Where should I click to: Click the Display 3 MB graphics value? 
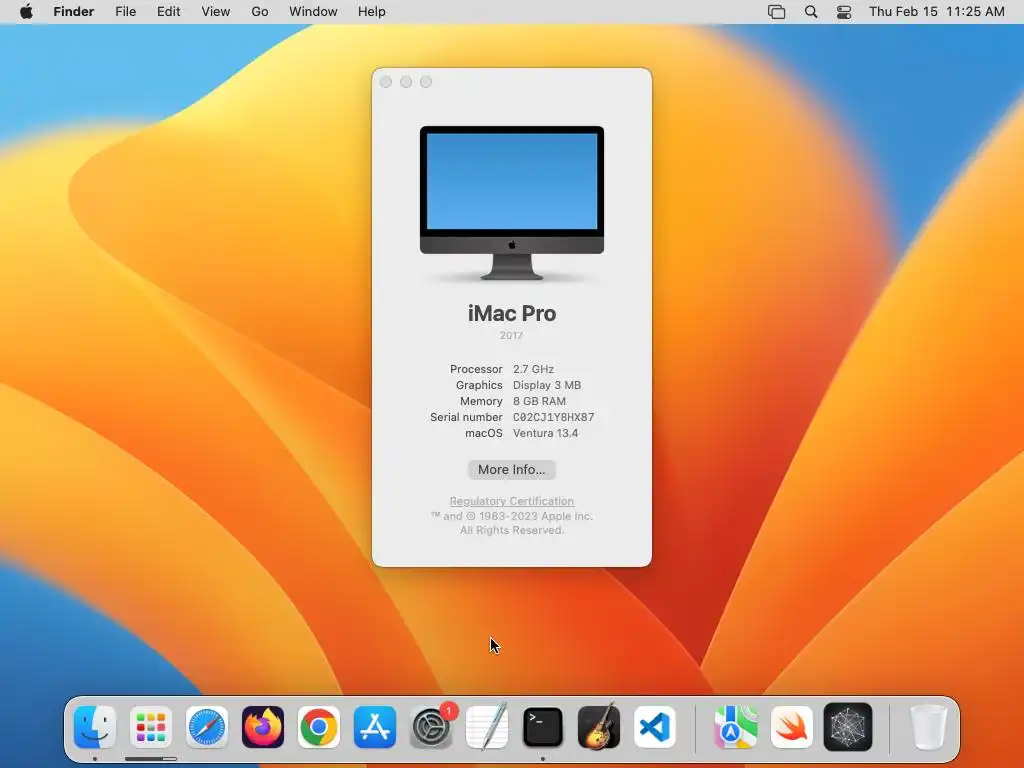pyautogui.click(x=547, y=385)
